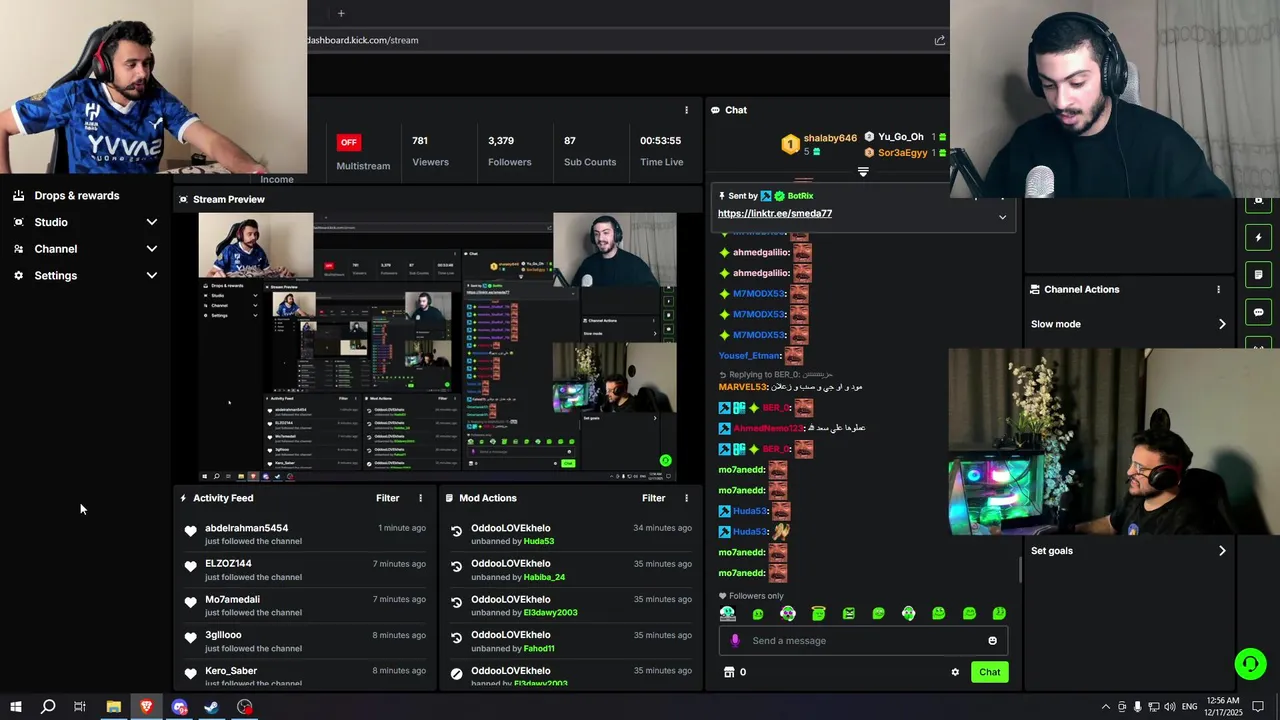
Task: Open Set goals arrow
Action: pos(1221,551)
